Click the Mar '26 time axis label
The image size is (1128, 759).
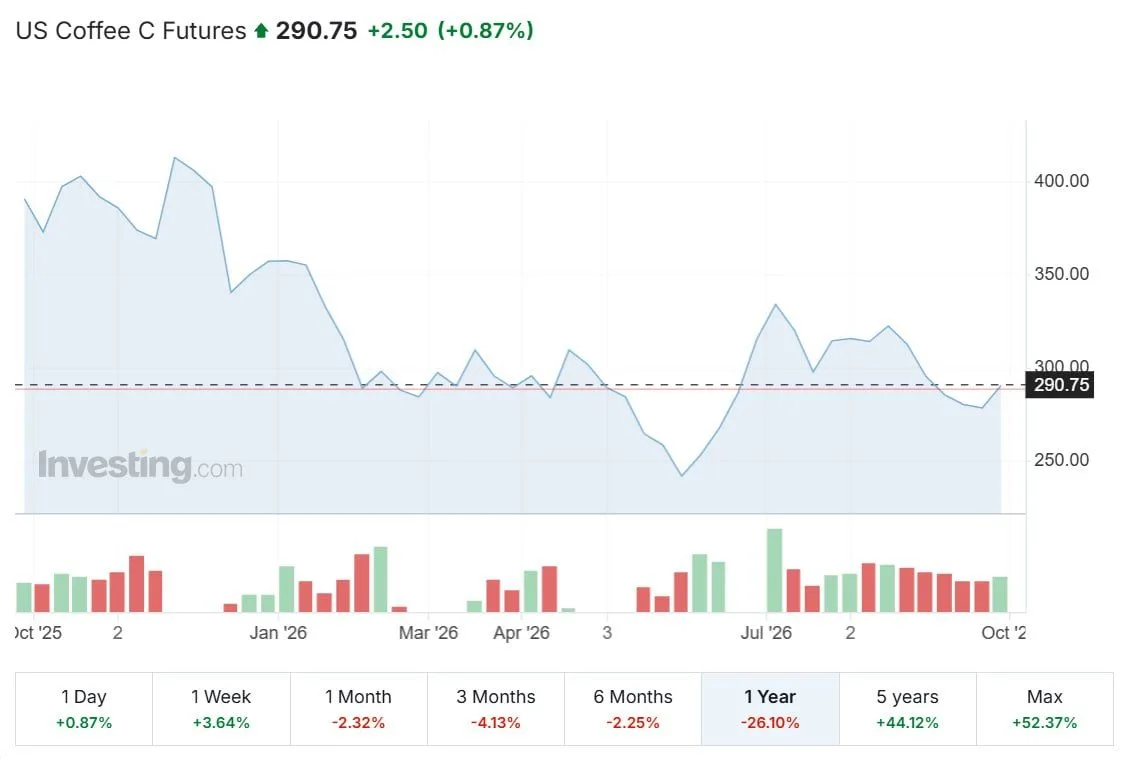(x=428, y=633)
